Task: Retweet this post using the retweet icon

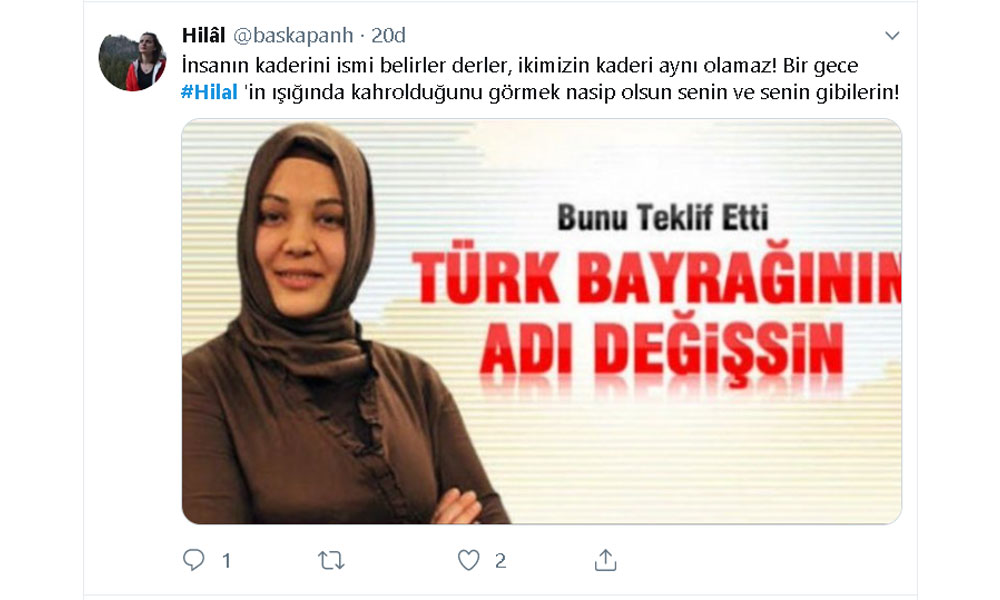Action: [331, 560]
